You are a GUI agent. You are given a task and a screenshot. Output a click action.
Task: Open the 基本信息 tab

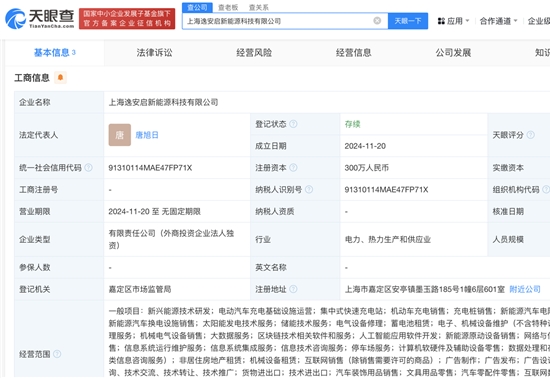pos(55,53)
